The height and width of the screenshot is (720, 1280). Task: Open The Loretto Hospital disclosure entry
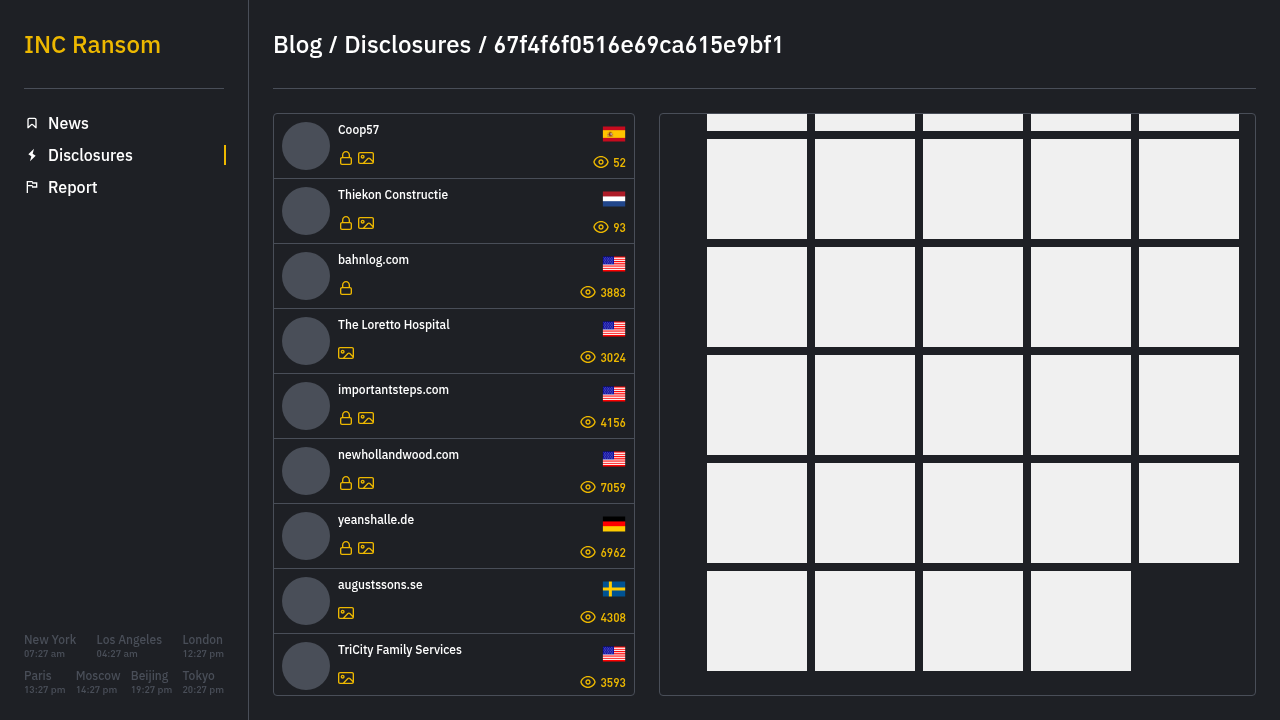click(x=454, y=341)
